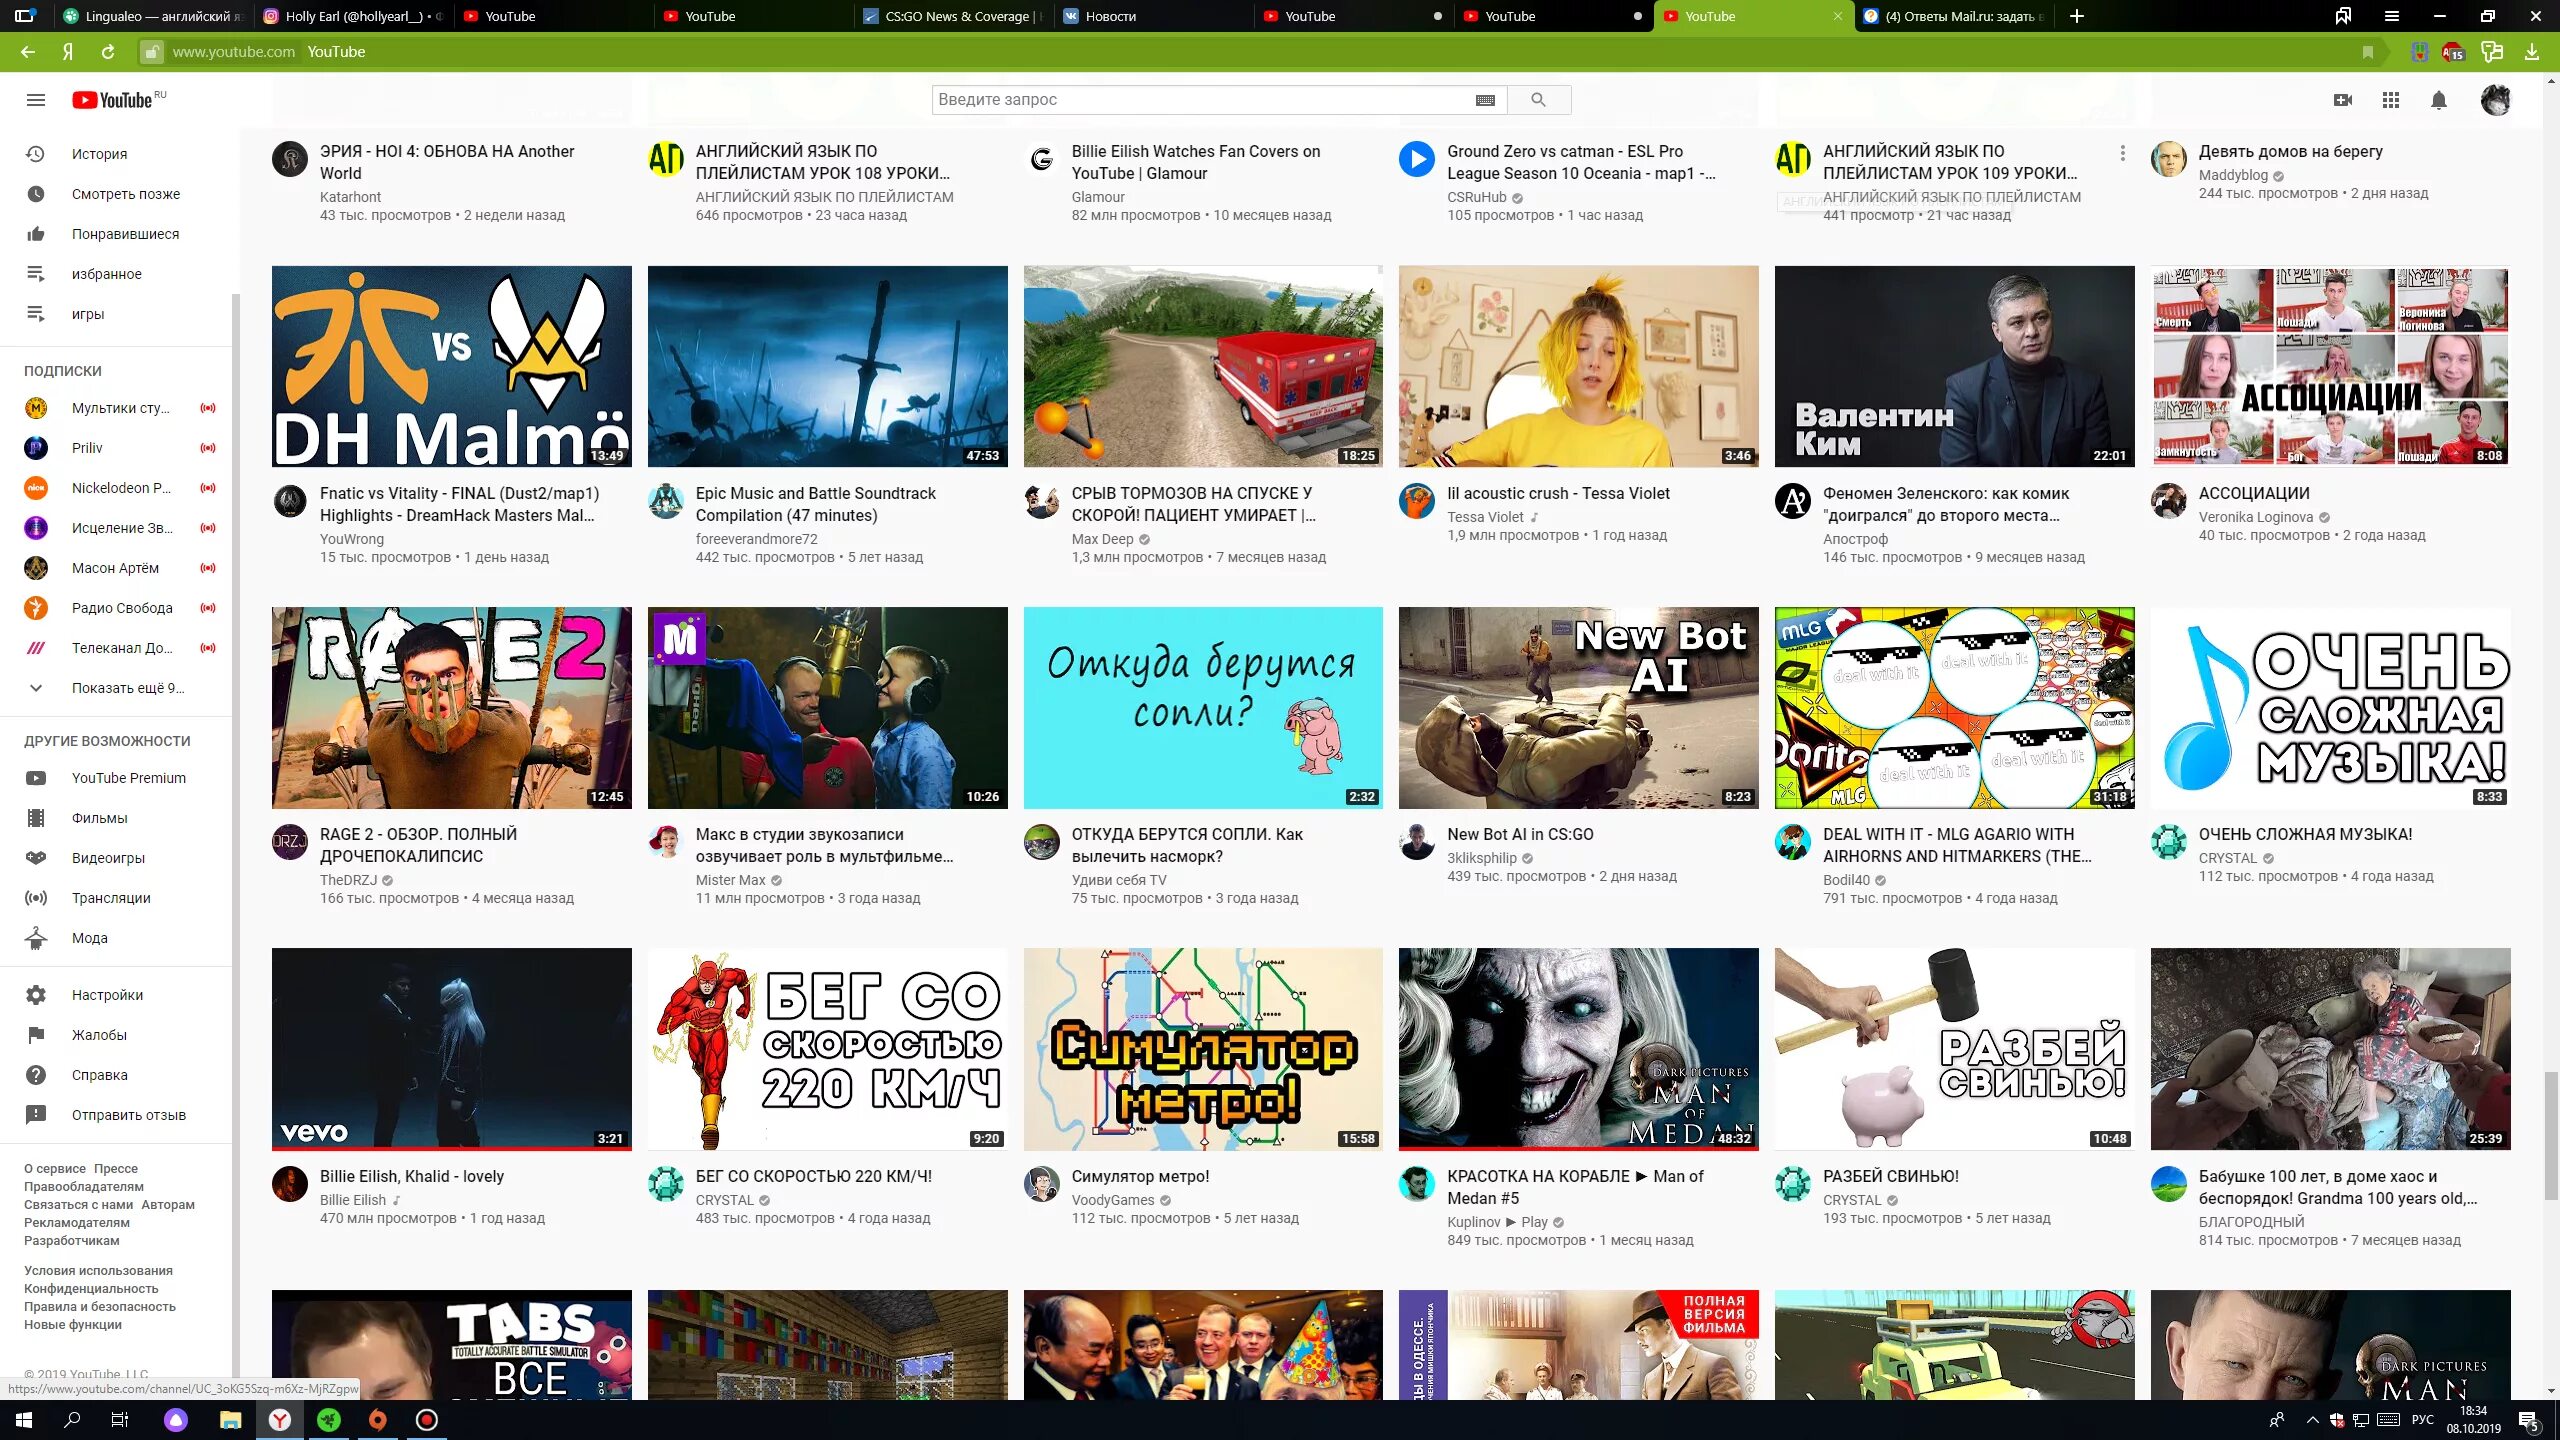This screenshot has height=1440, width=2560.
Task: Expand Показать ещё 9 subscriptions
Action: 116,688
